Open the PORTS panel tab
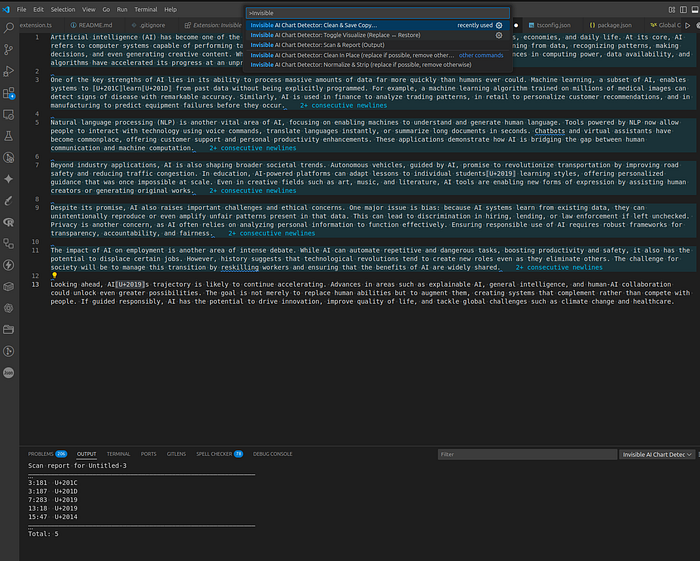700x561 pixels. [149, 454]
